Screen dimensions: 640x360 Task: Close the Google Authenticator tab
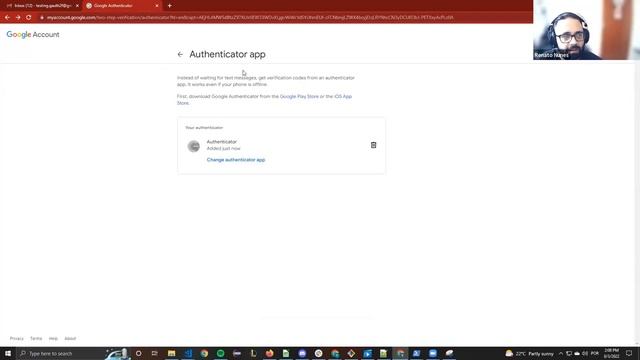157,6
